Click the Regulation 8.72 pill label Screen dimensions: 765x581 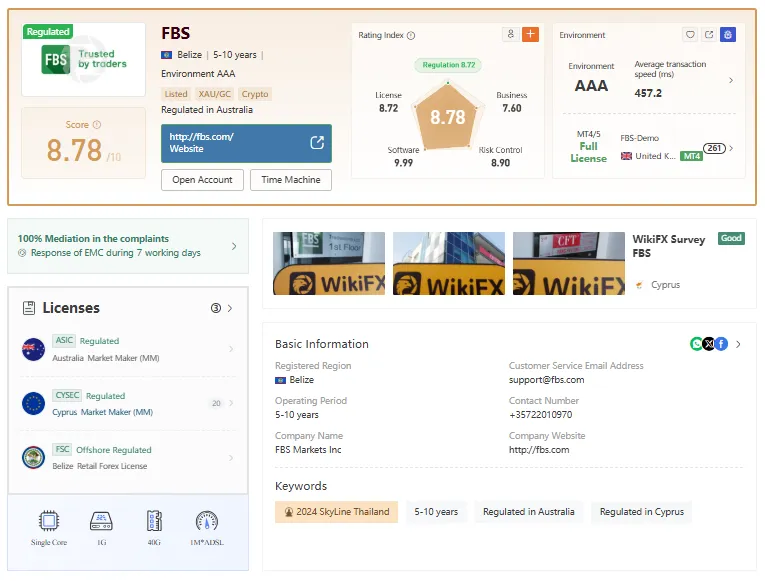point(448,65)
